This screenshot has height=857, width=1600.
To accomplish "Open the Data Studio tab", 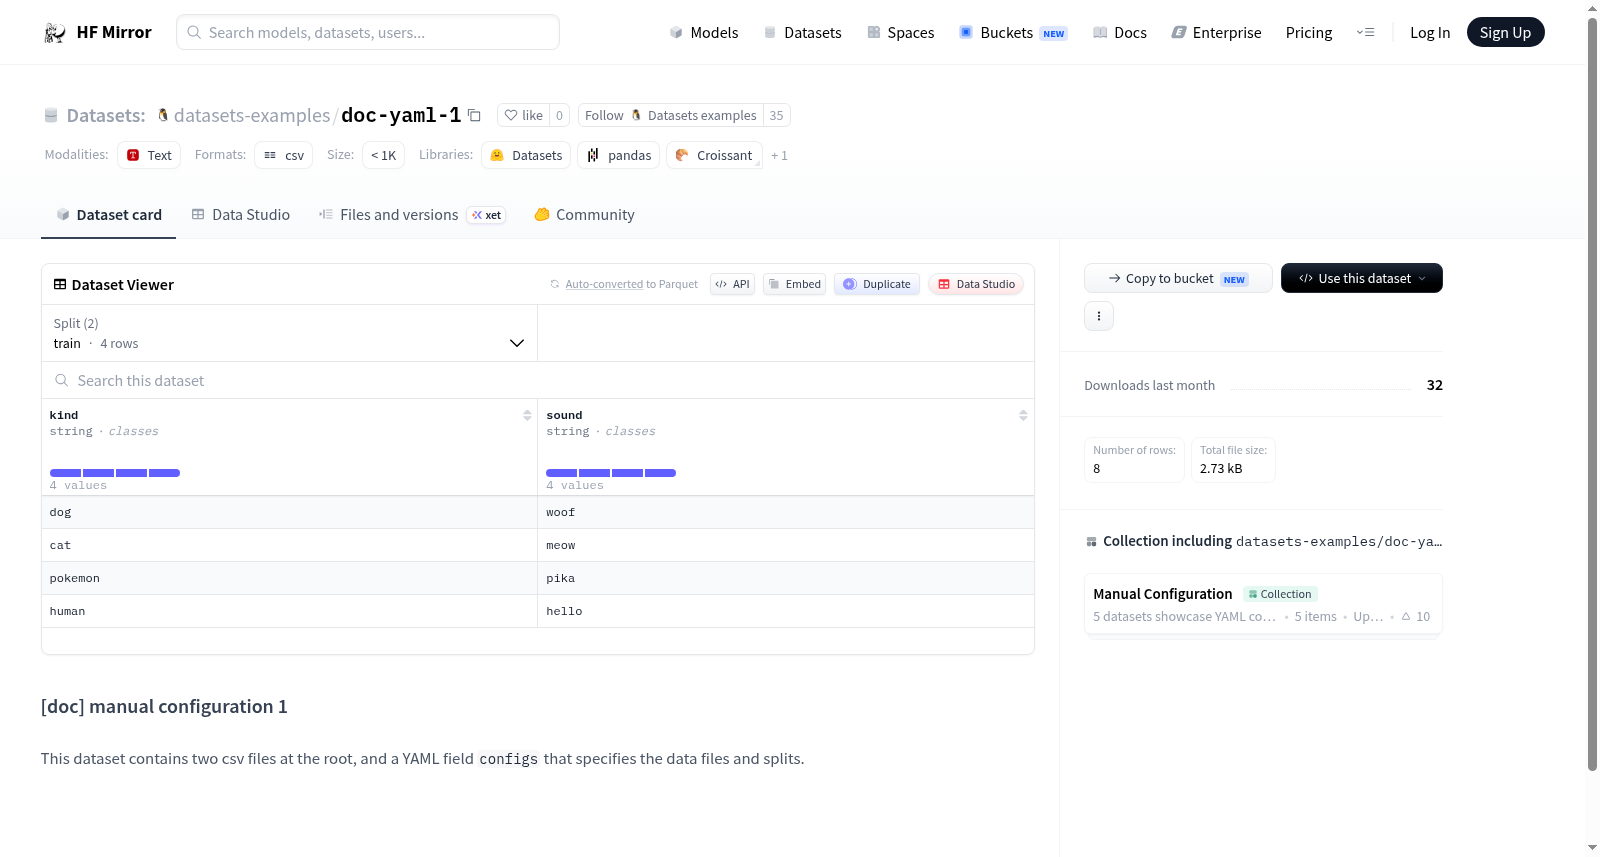I will click(x=241, y=215).
